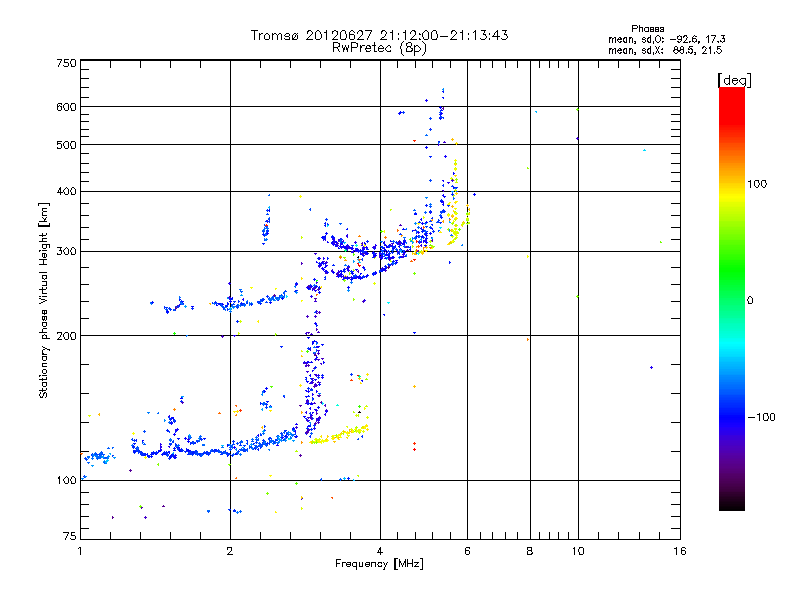The width and height of the screenshot is (800, 600).
Task: Click the rainbow phase colorbar
Action: tap(732, 299)
